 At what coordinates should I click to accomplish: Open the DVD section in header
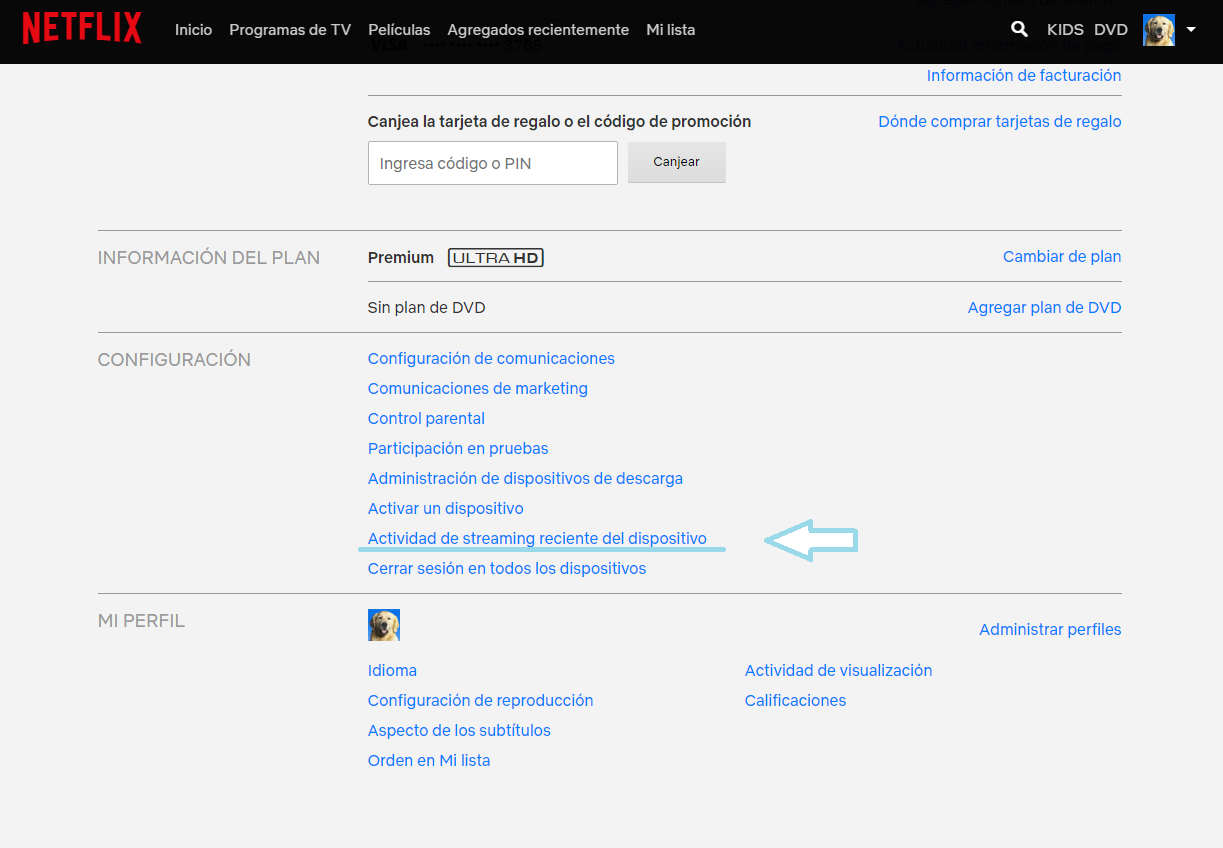pos(1111,30)
